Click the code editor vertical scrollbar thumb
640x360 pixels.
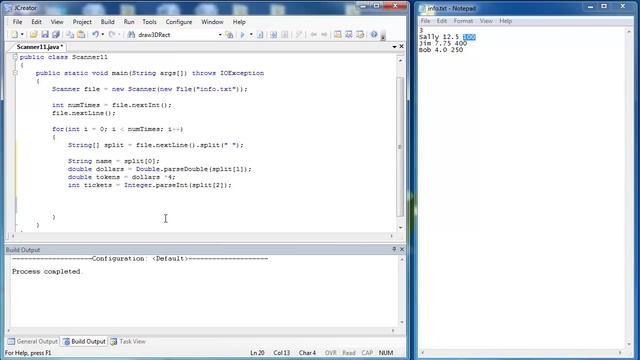click(400, 147)
